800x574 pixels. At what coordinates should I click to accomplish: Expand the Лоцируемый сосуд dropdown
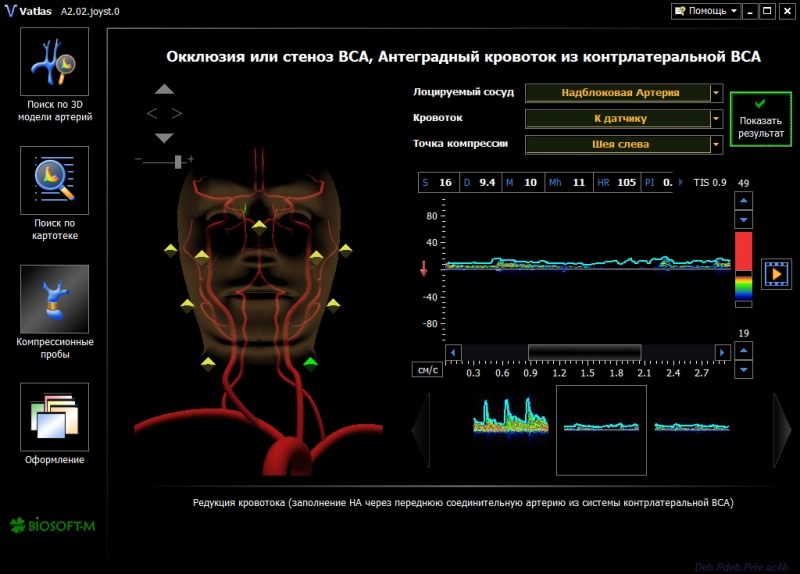coord(716,93)
